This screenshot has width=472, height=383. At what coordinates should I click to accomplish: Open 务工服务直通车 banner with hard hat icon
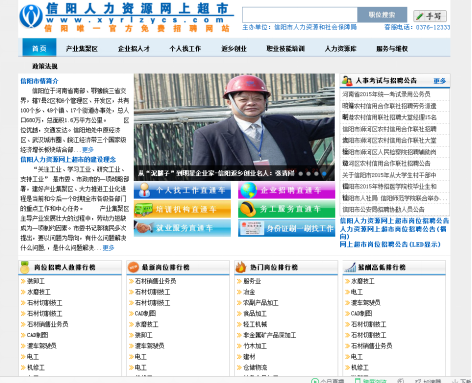[x=286, y=209]
